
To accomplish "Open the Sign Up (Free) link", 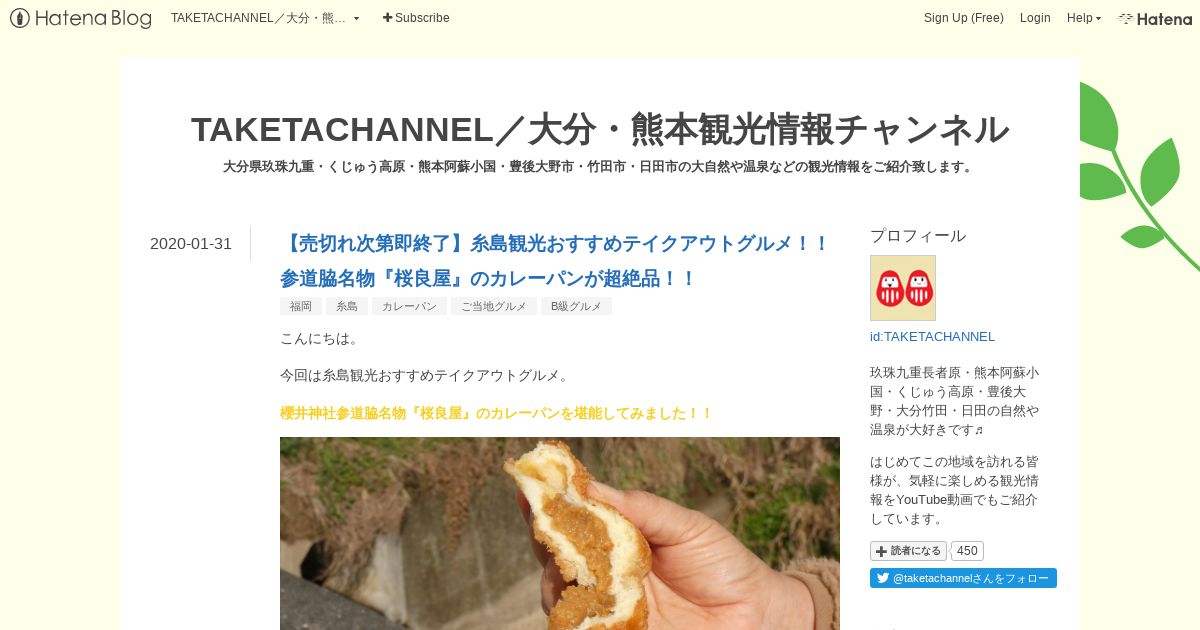I will (964, 18).
